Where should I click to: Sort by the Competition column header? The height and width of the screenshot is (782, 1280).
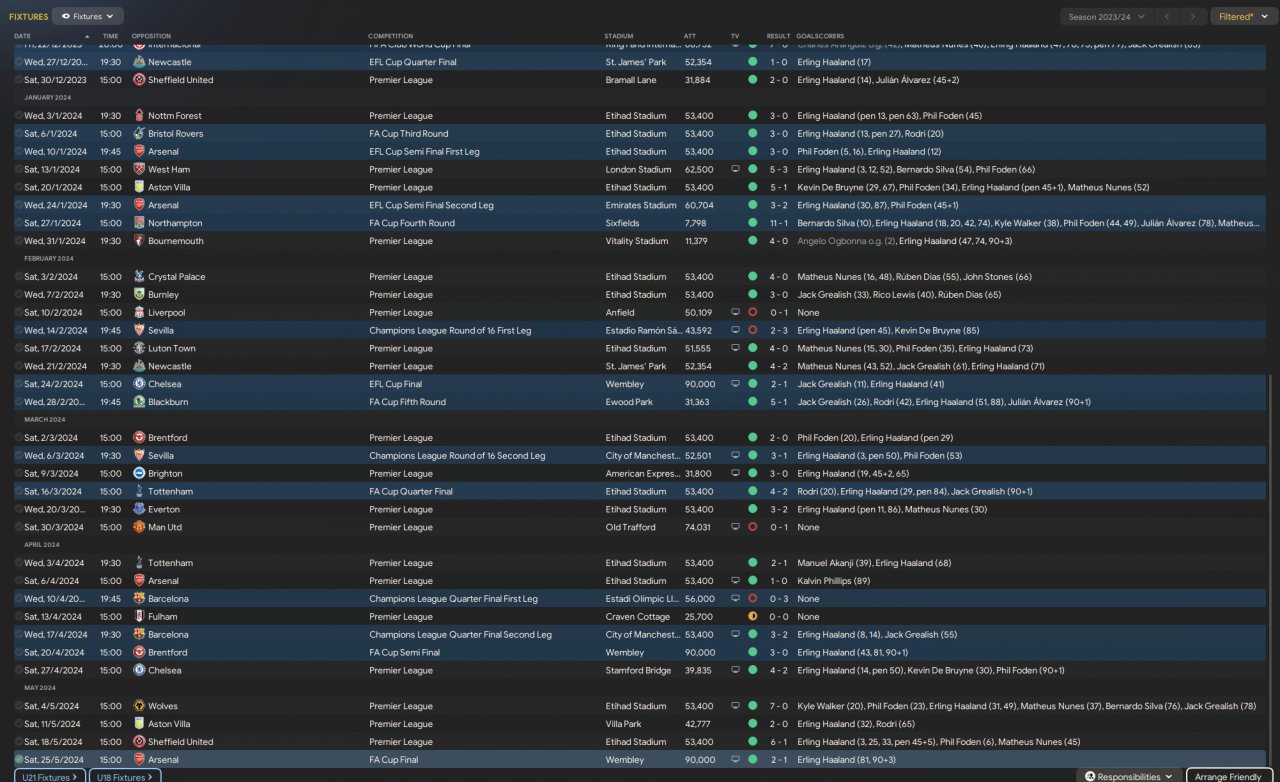[x=389, y=36]
